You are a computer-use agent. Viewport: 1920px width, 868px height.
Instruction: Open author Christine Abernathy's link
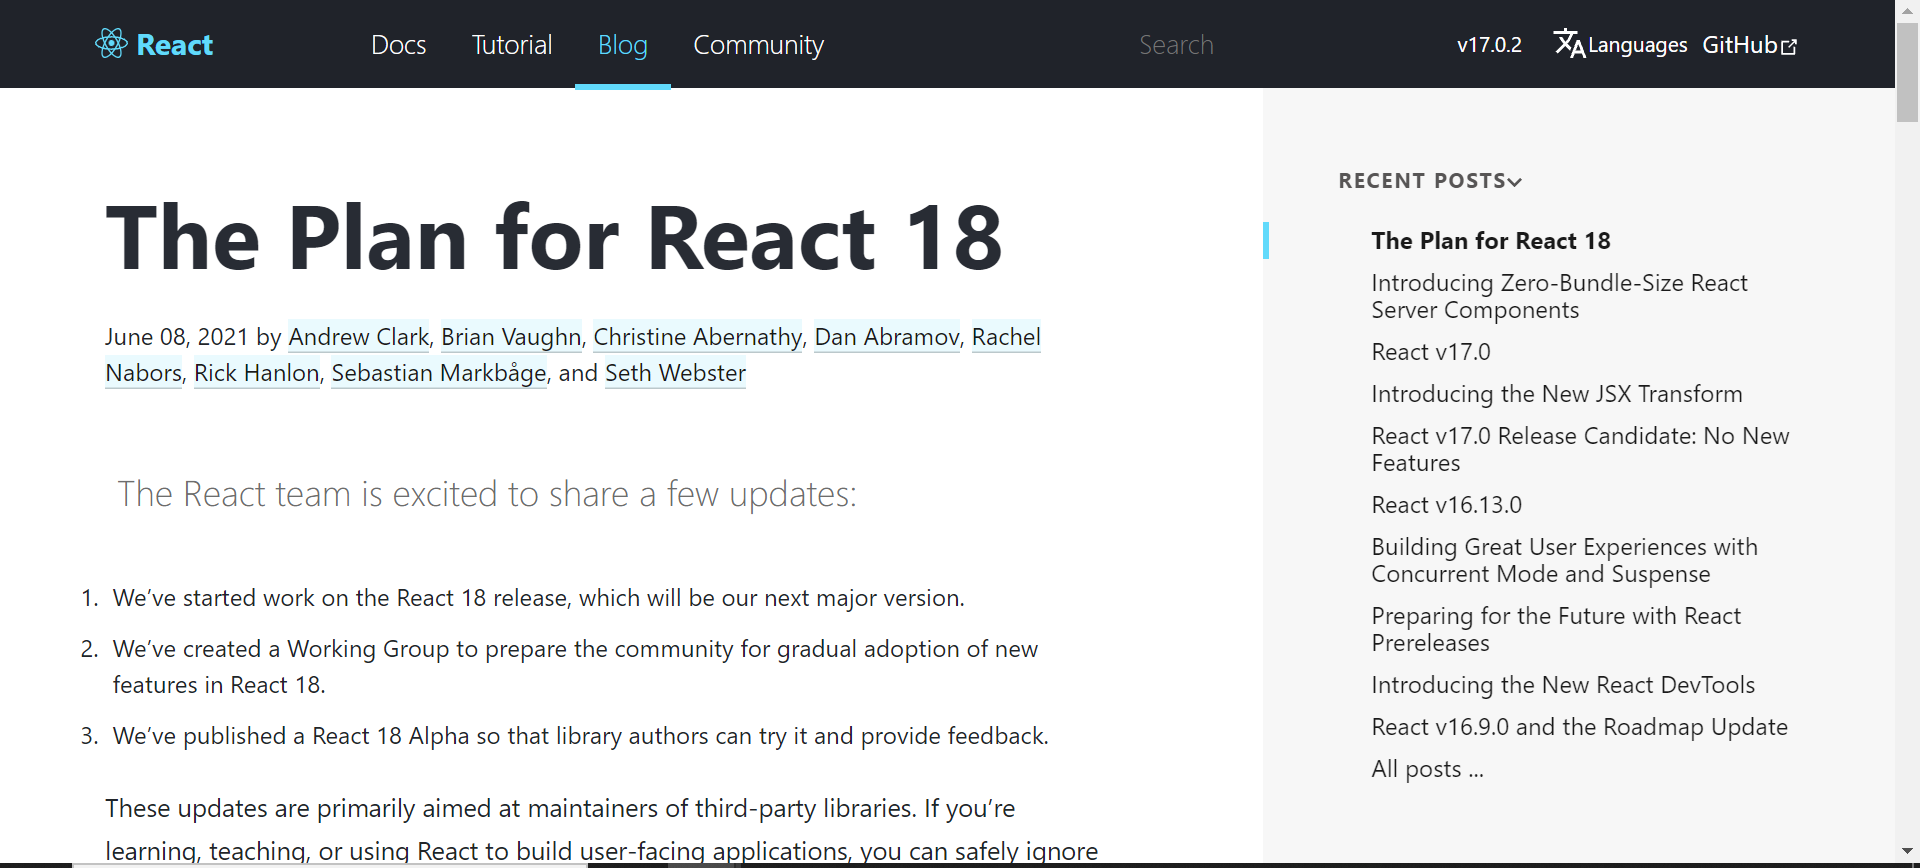(x=697, y=337)
